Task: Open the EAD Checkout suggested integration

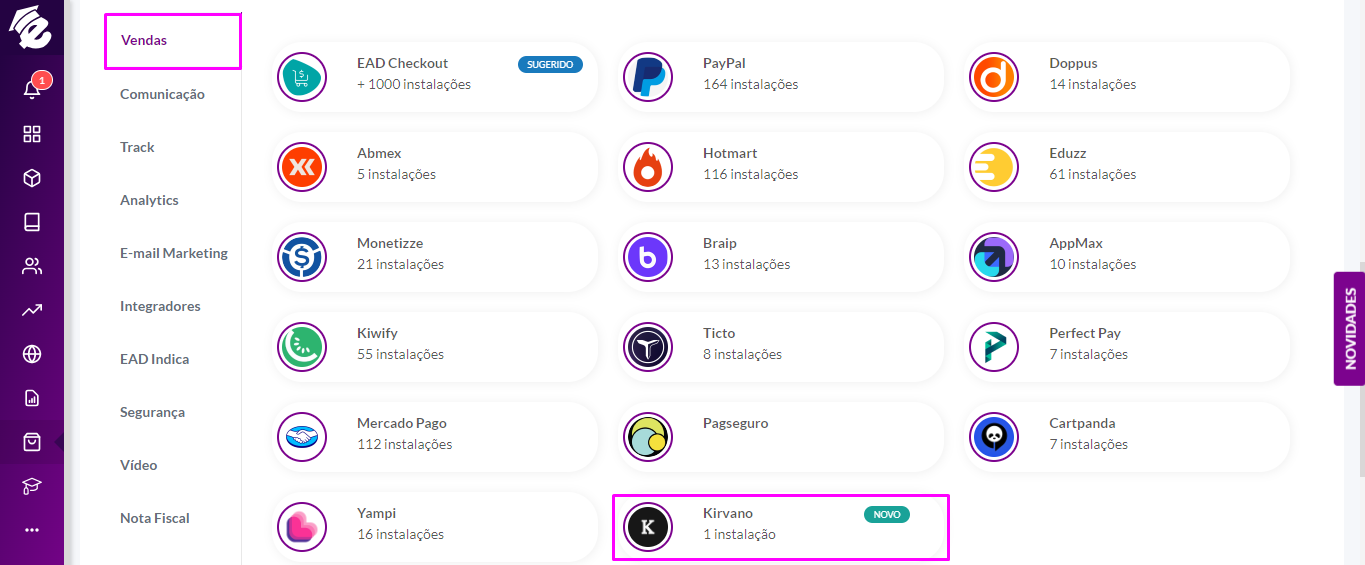Action: (435, 77)
